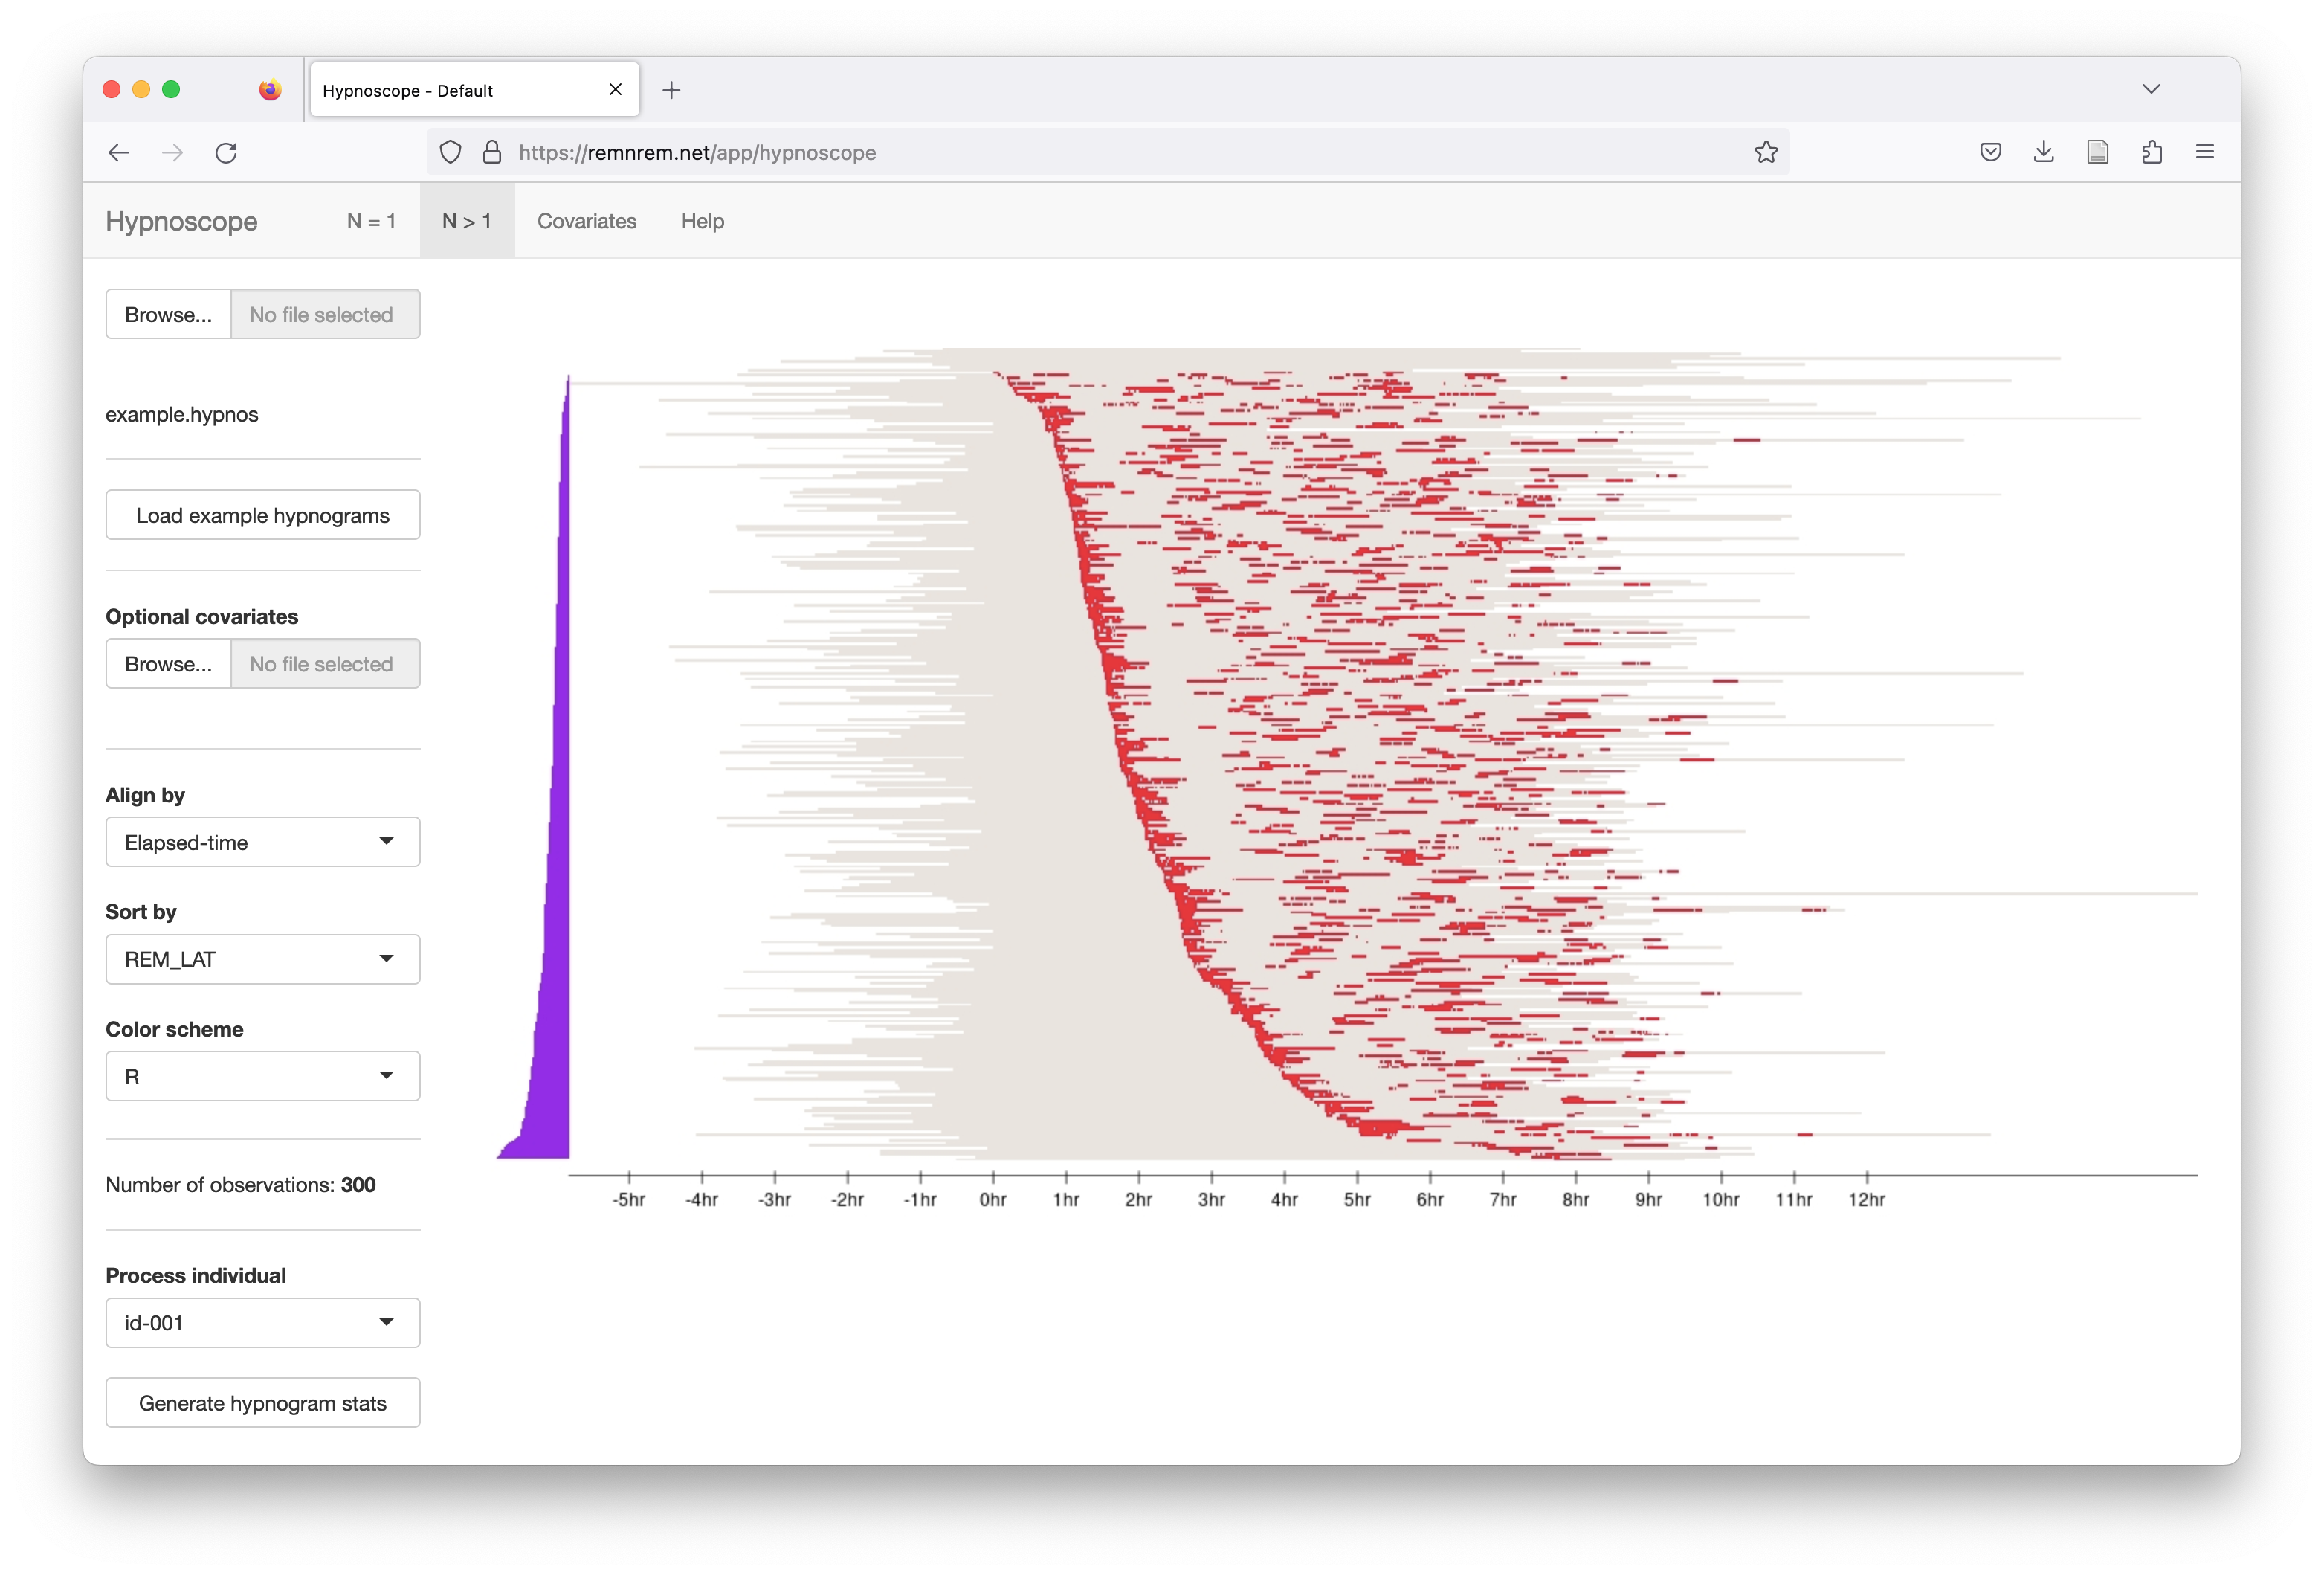Click the browser back arrow
2324x1575 pixels.
pyautogui.click(x=119, y=152)
